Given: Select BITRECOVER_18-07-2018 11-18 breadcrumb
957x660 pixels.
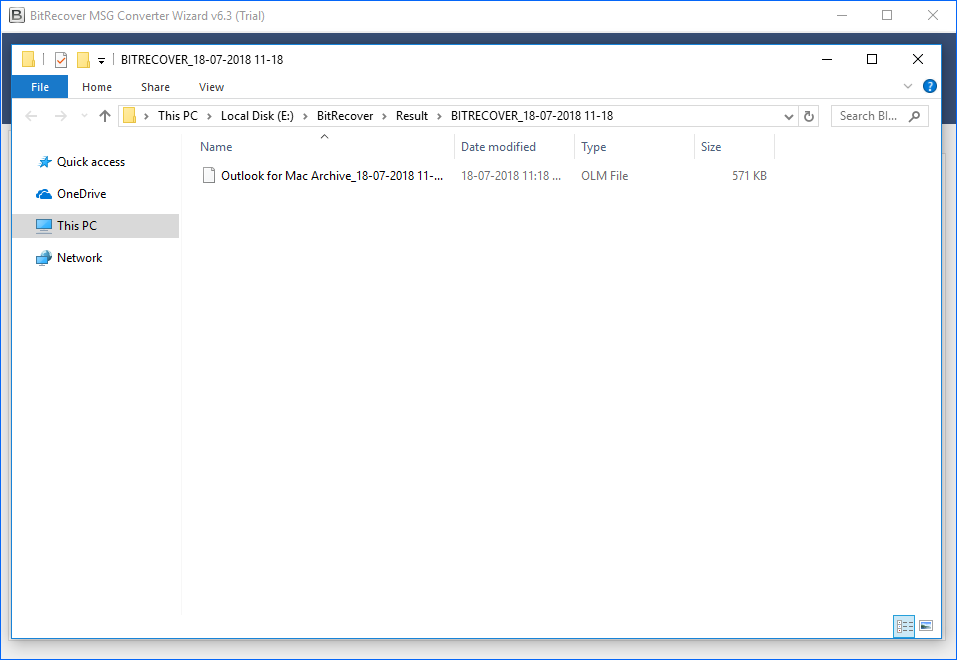Looking at the screenshot, I should click(x=532, y=115).
